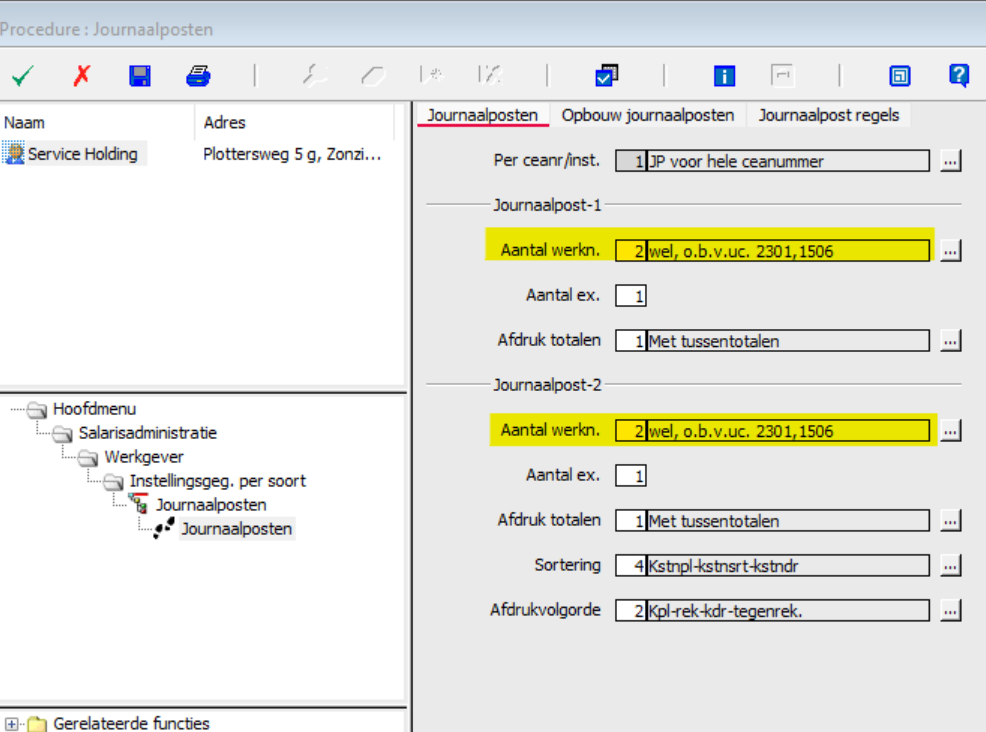
Task: Select Gerelateerde functies tree item
Action: 131,724
